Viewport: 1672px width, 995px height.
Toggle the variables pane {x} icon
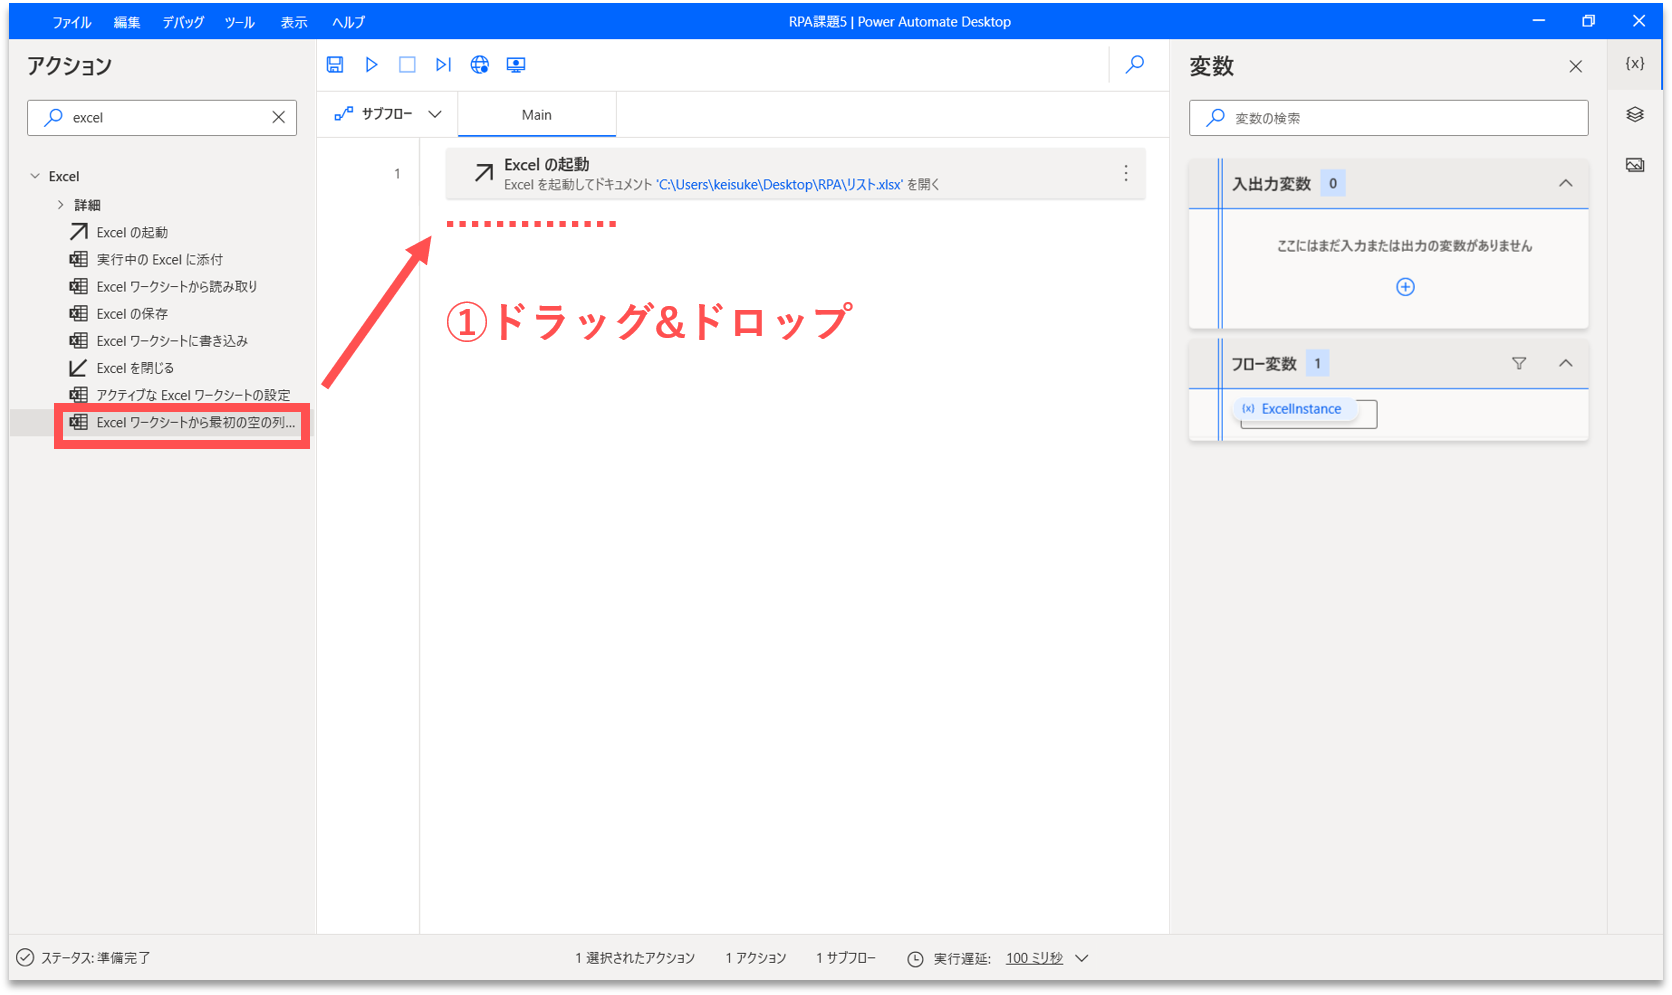tap(1635, 64)
